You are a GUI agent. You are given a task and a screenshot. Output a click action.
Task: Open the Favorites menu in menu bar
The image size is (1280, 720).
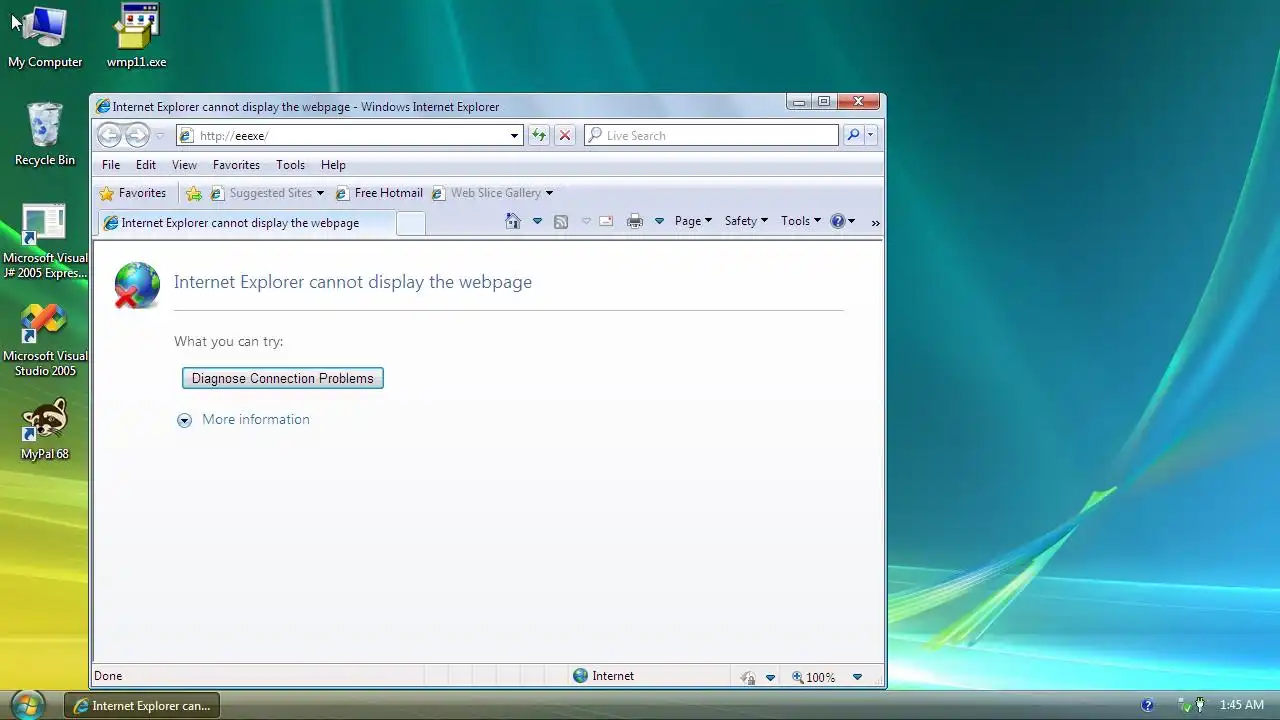(236, 165)
